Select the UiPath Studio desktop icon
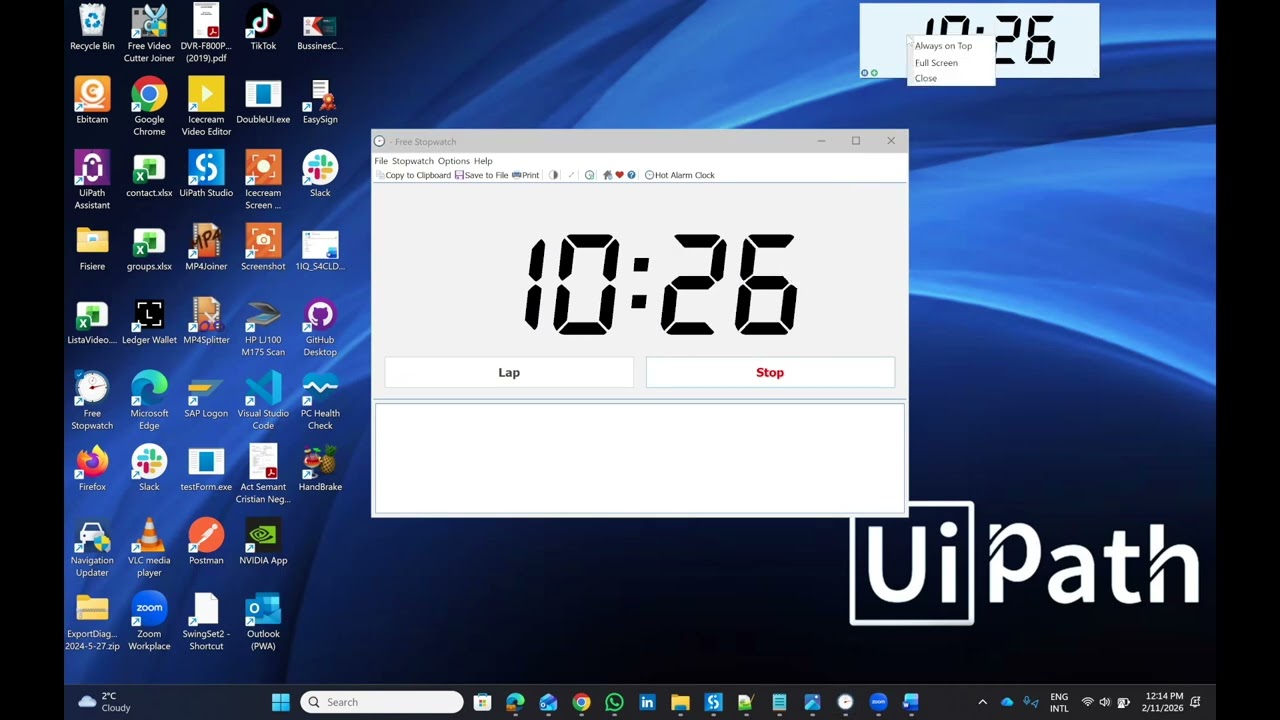Image resolution: width=1280 pixels, height=720 pixels. click(206, 175)
